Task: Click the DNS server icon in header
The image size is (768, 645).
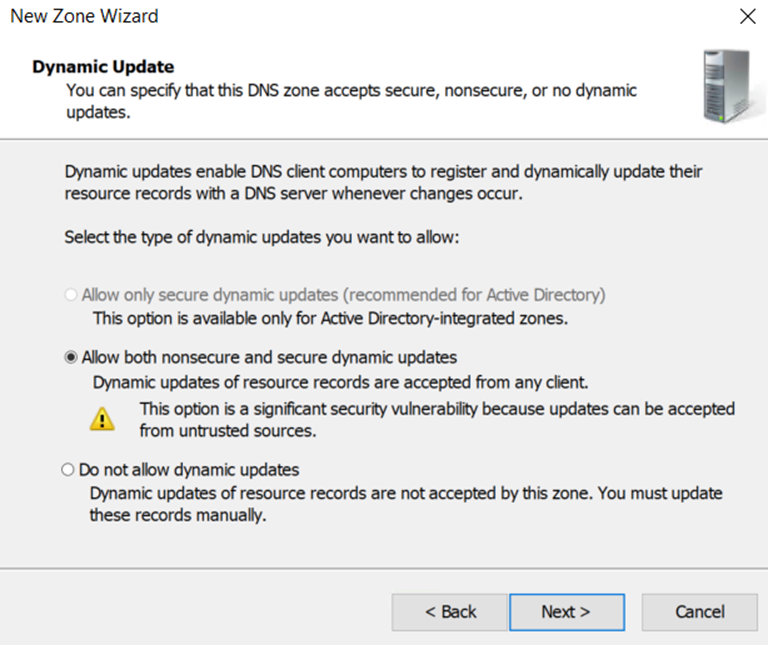Action: tap(726, 89)
